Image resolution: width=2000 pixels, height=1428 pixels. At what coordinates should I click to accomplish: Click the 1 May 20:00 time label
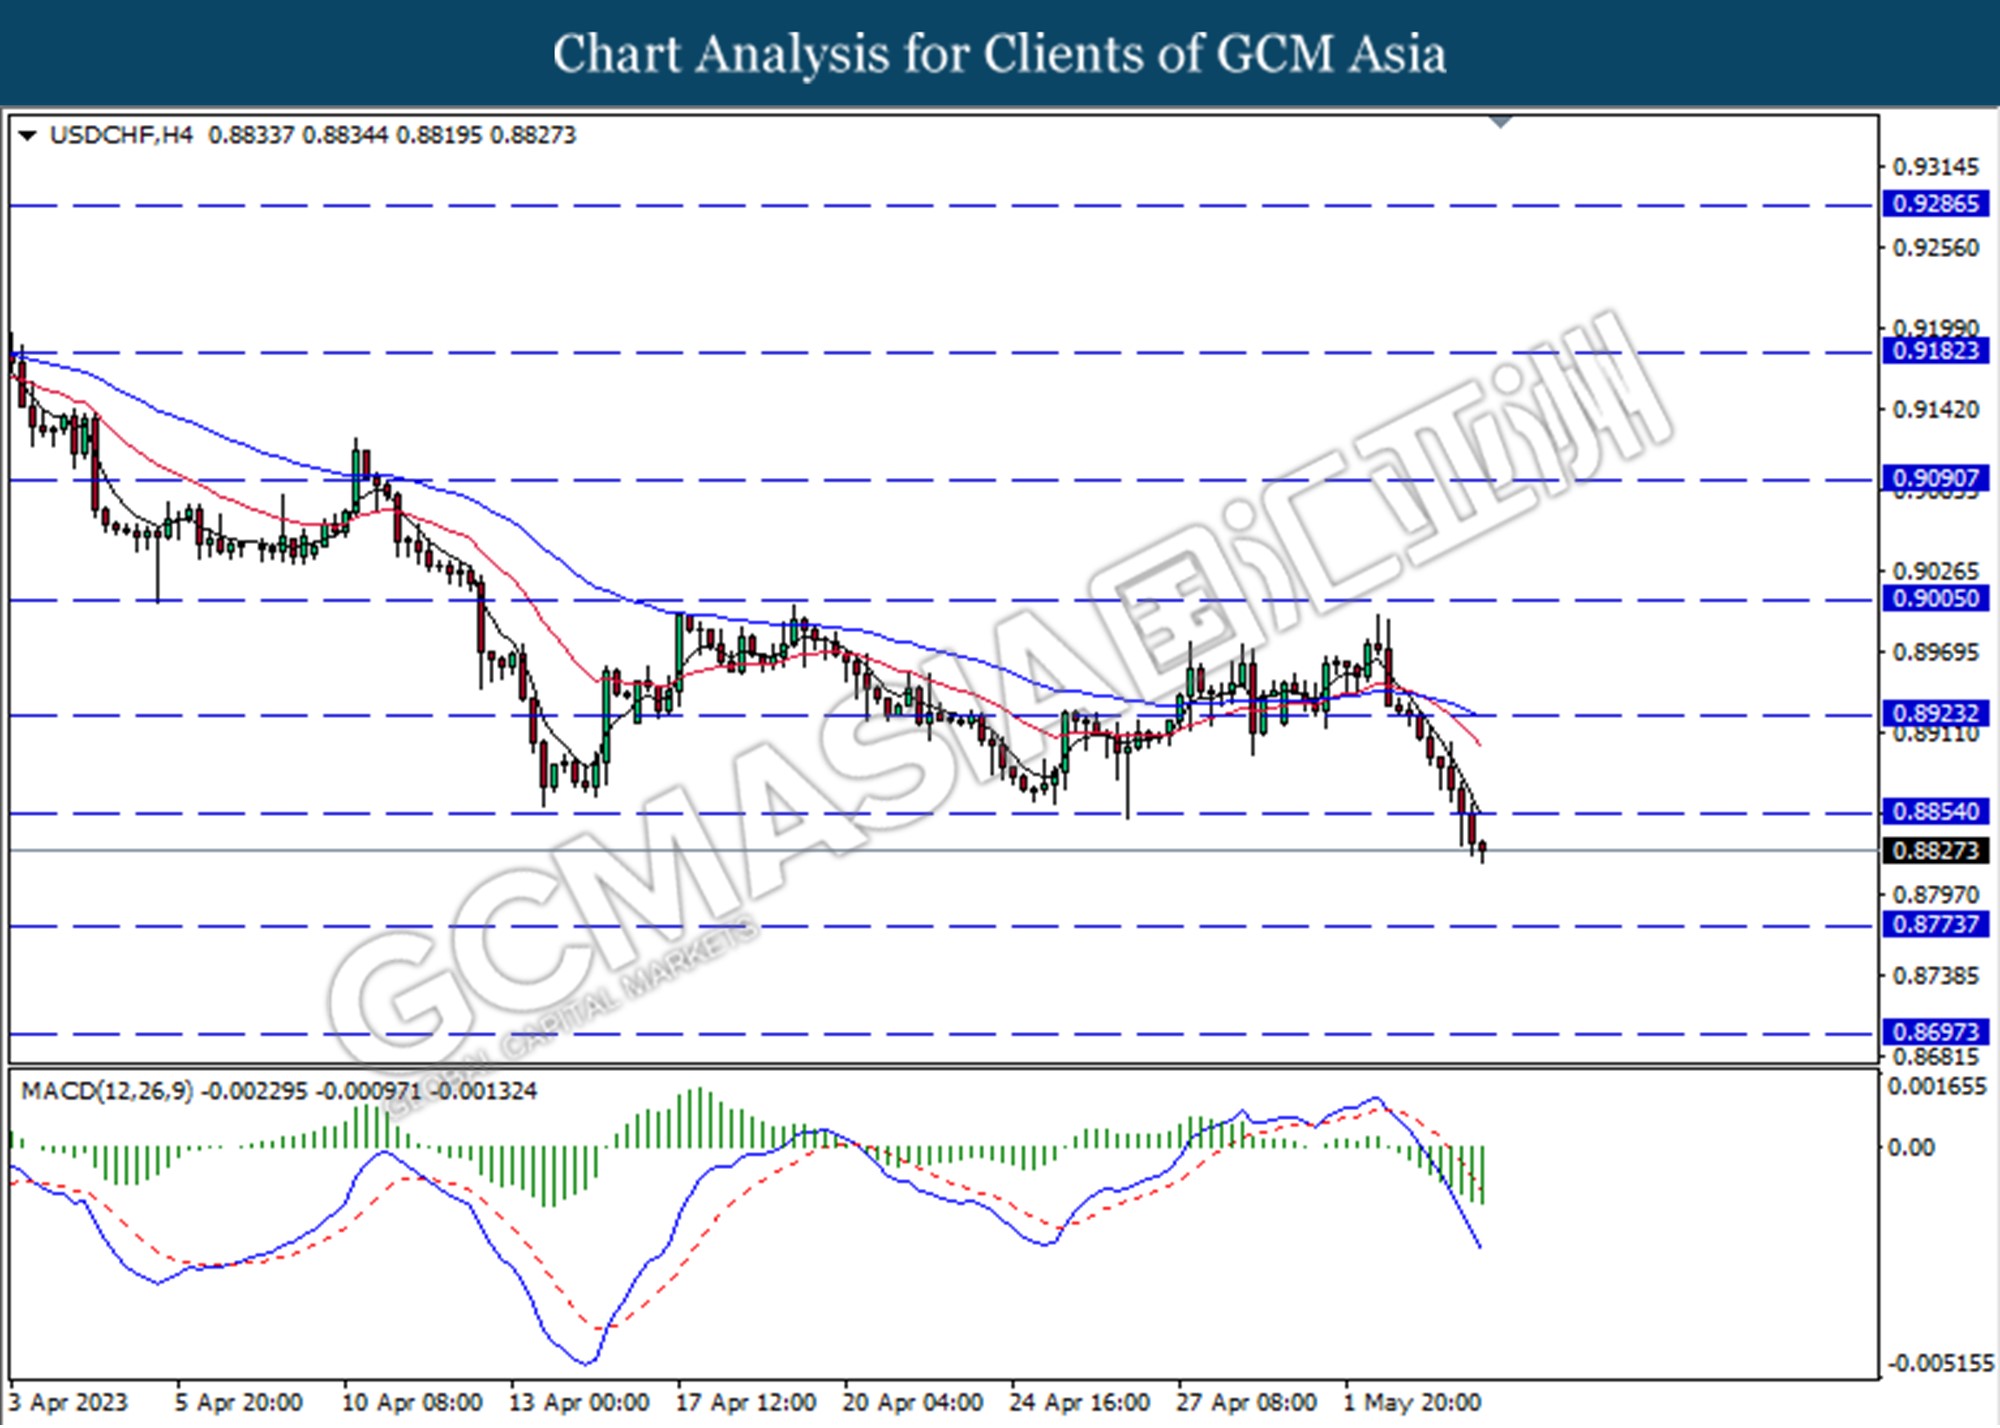click(1412, 1403)
